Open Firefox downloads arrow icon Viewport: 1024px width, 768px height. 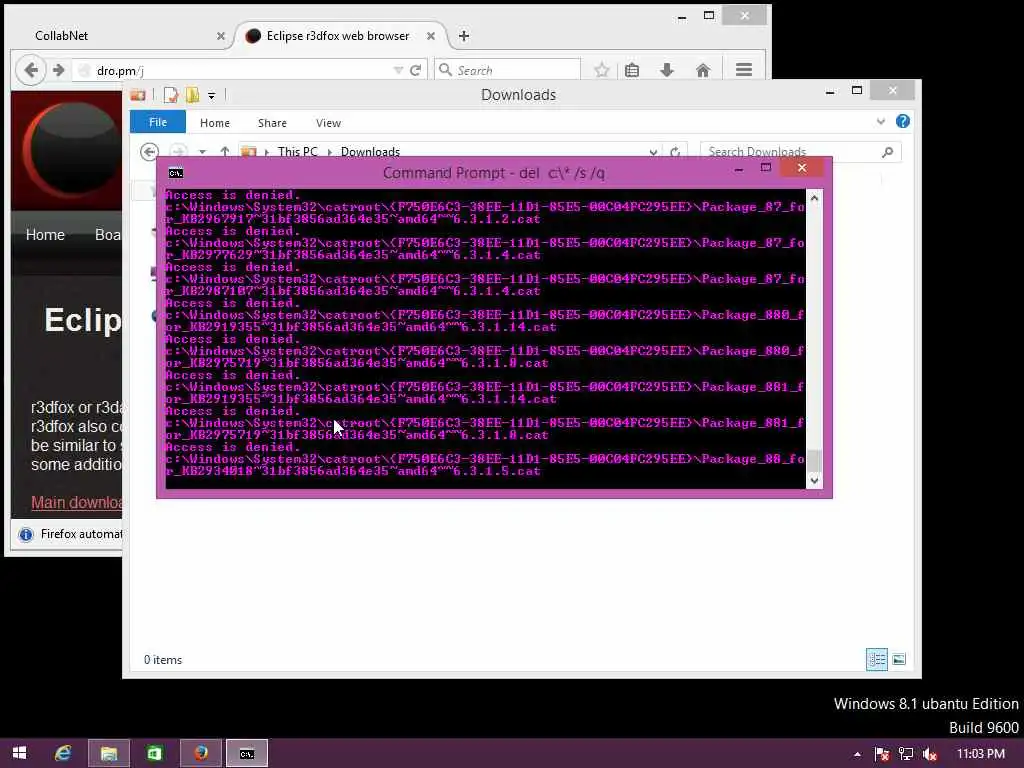pos(667,70)
